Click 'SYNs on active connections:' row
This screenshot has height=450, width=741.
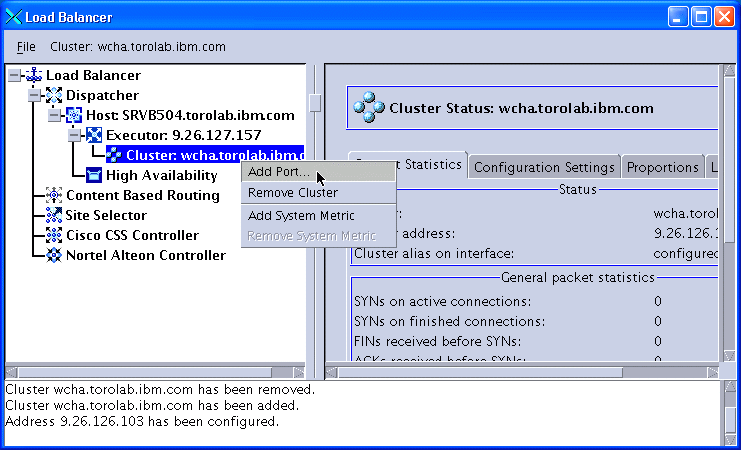[x=534, y=301]
